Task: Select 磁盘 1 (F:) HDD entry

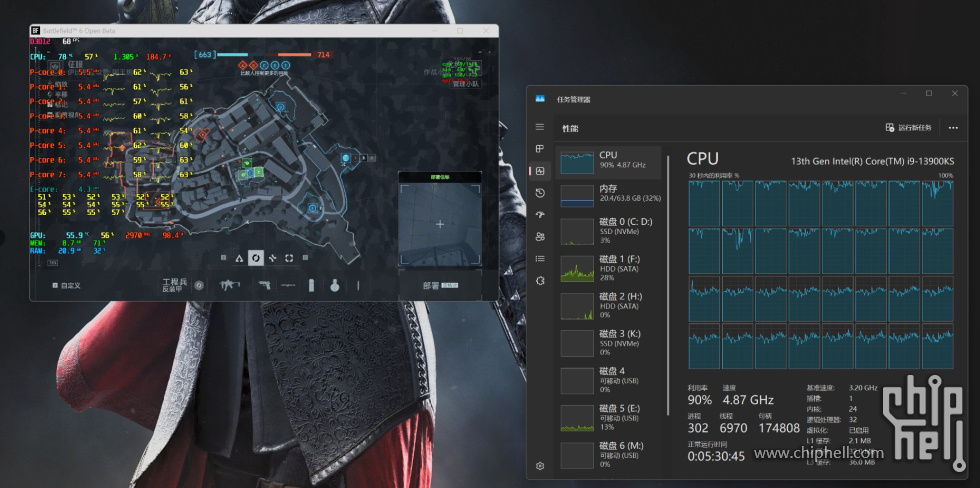Action: 609,267
